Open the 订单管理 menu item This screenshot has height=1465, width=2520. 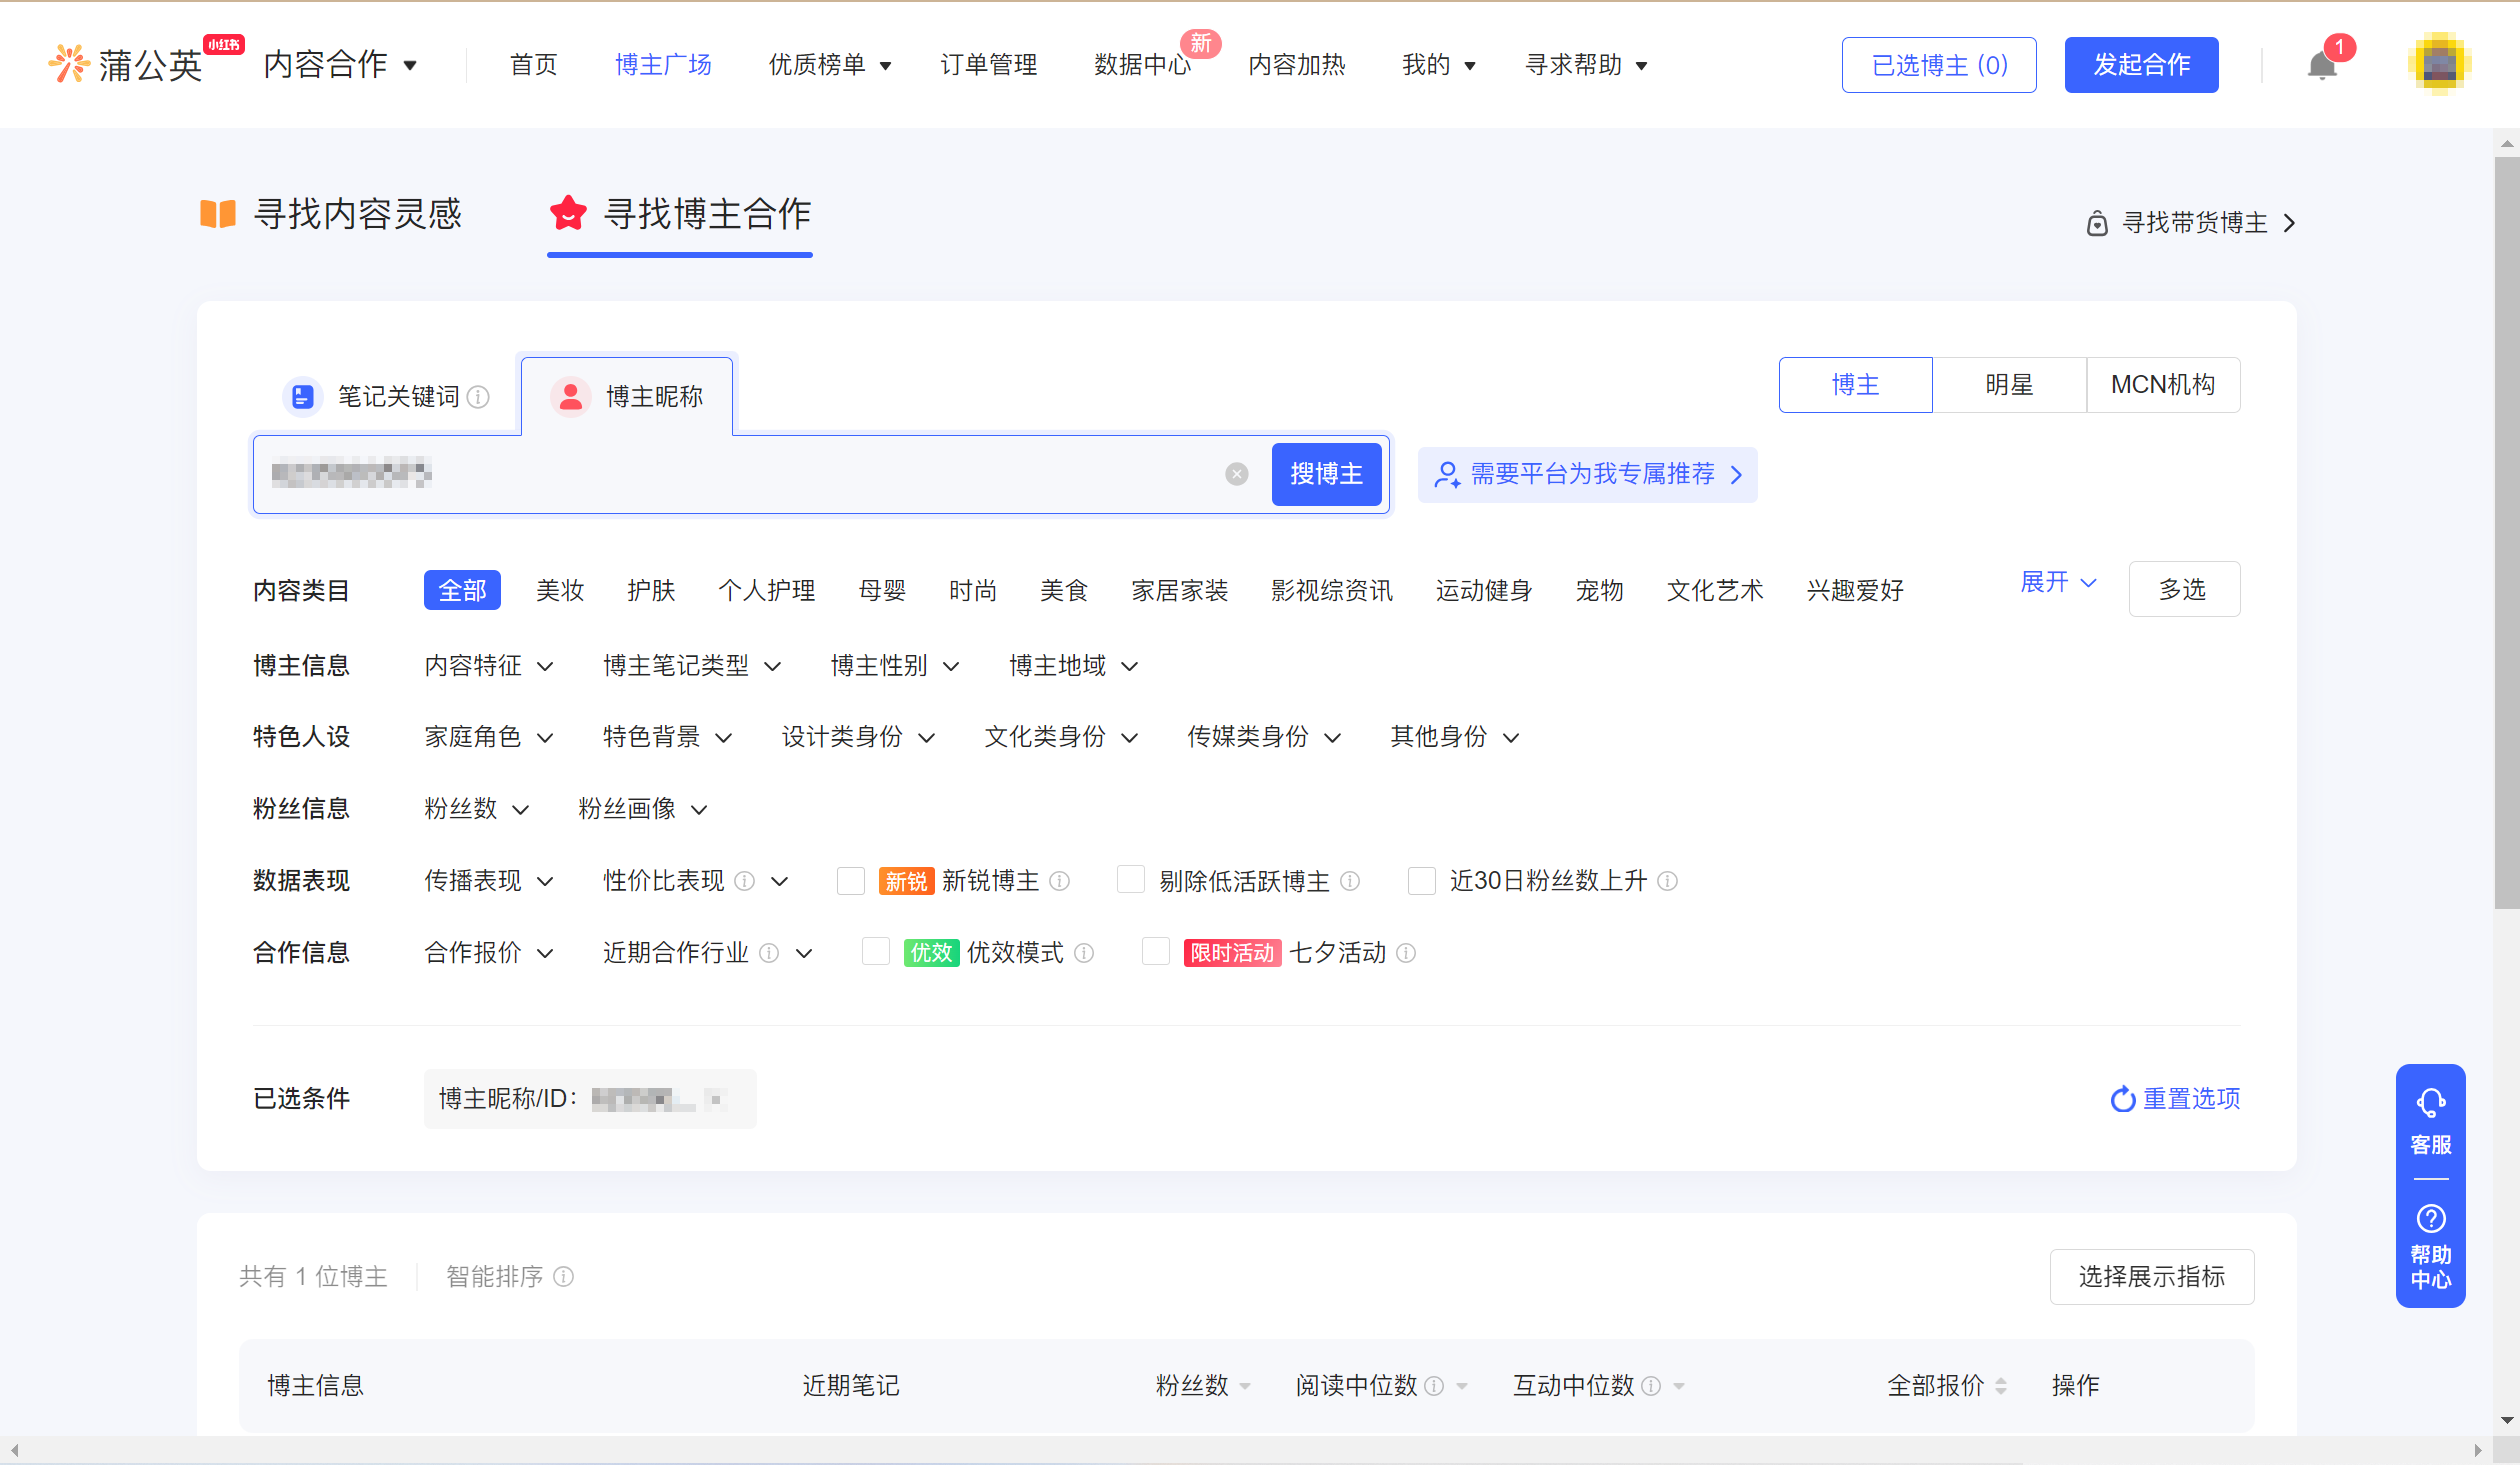pyautogui.click(x=988, y=65)
